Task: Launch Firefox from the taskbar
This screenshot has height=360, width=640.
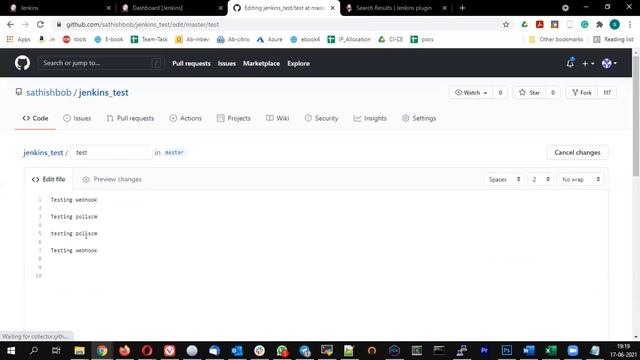Action: pyautogui.click(x=124, y=350)
